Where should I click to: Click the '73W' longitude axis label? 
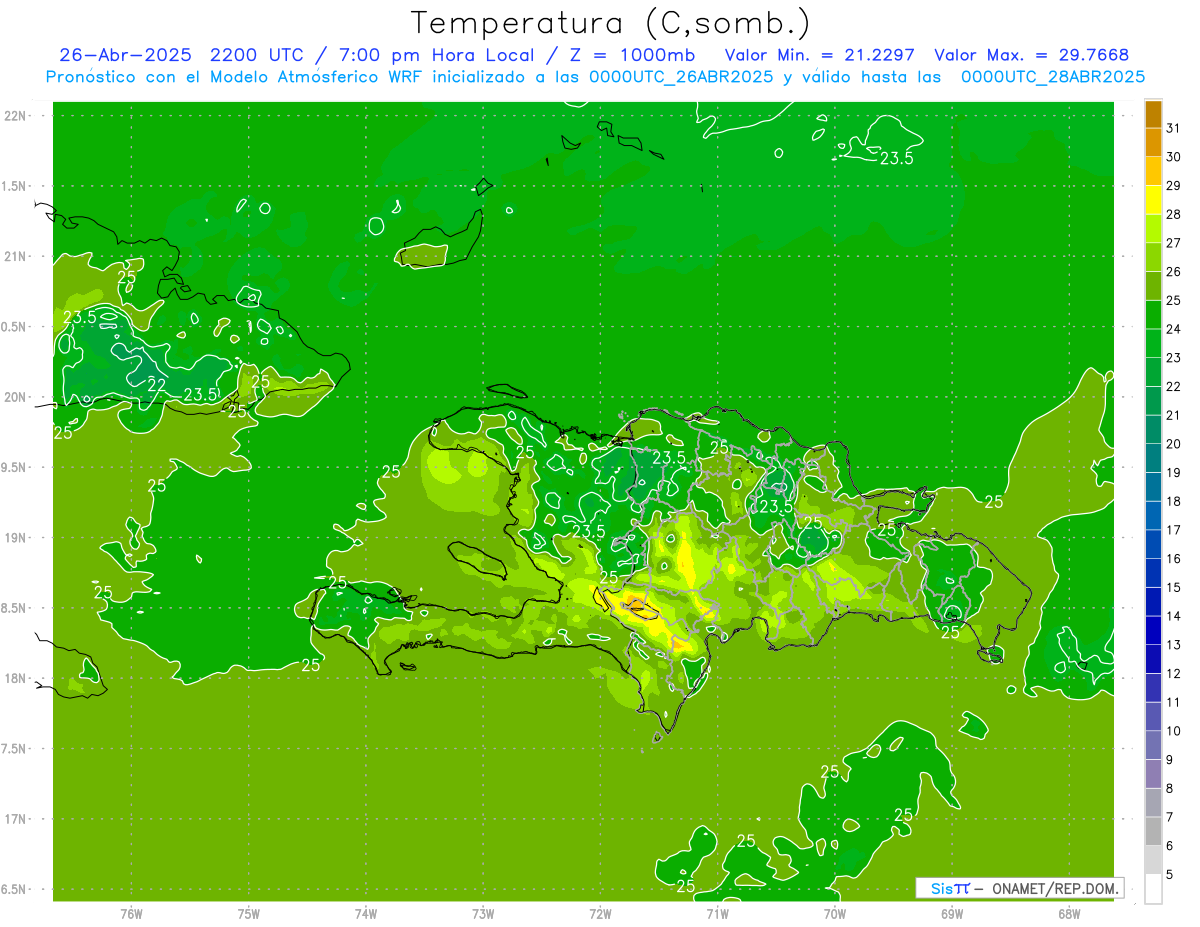pos(483,914)
